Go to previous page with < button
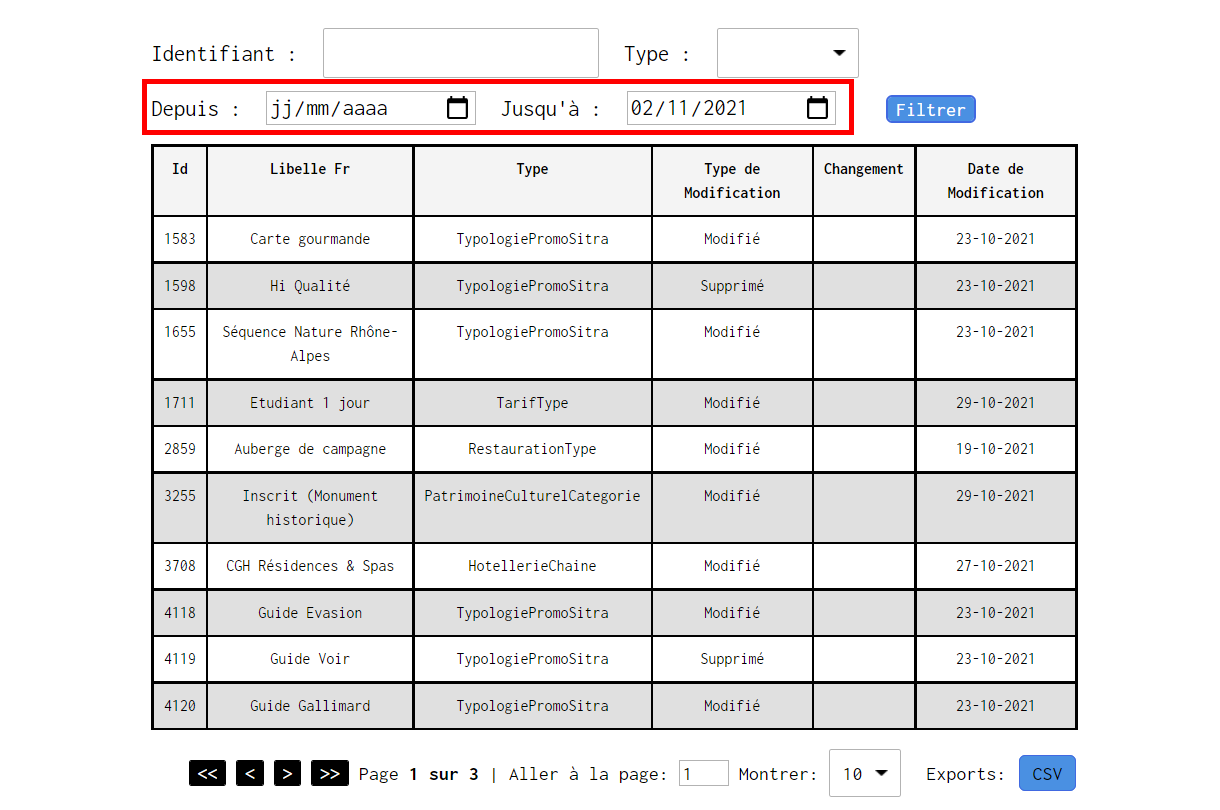Viewport: 1220px width, 810px height. 250,773
